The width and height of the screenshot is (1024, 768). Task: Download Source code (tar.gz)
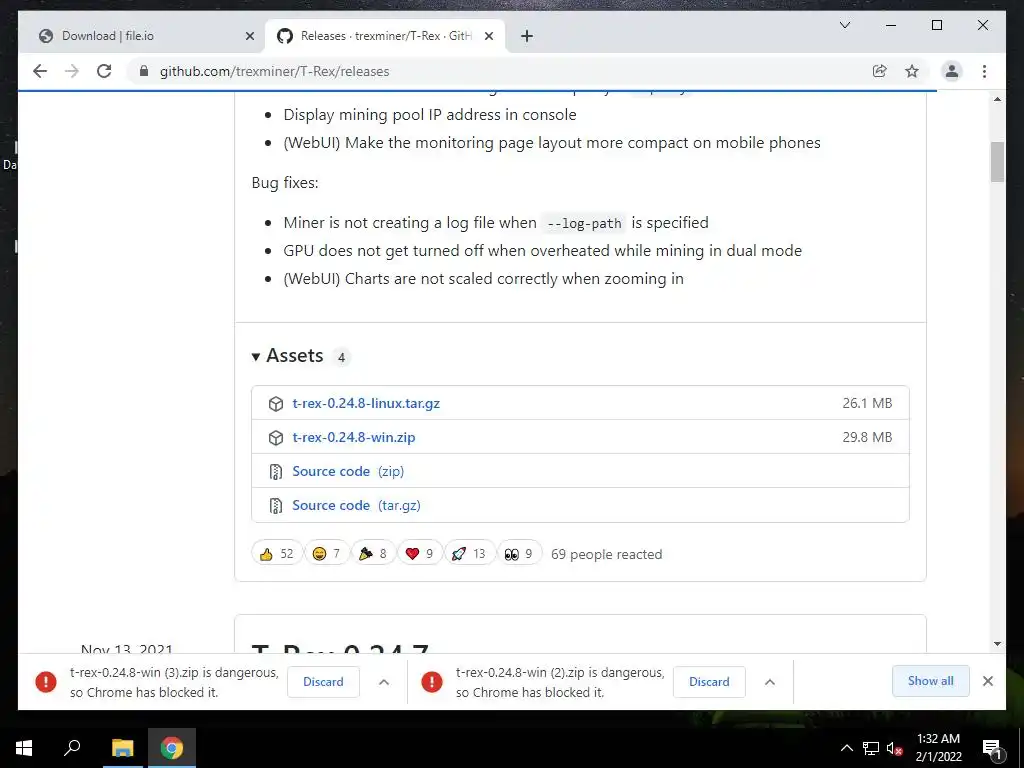[x=356, y=505]
